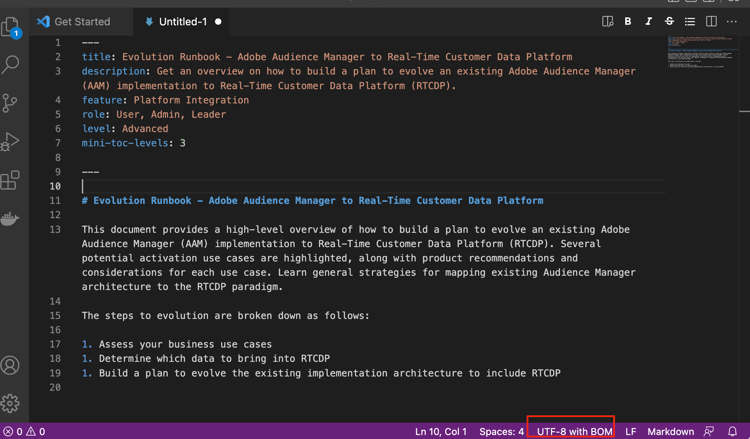Toggle bold formatting in editor toolbar
This screenshot has height=439, width=750.
coord(628,22)
